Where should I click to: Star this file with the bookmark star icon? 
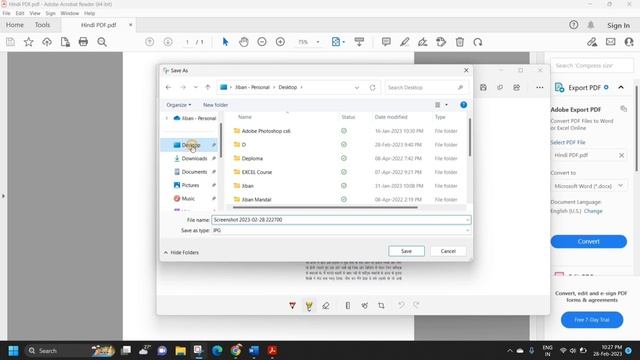(x=29, y=42)
